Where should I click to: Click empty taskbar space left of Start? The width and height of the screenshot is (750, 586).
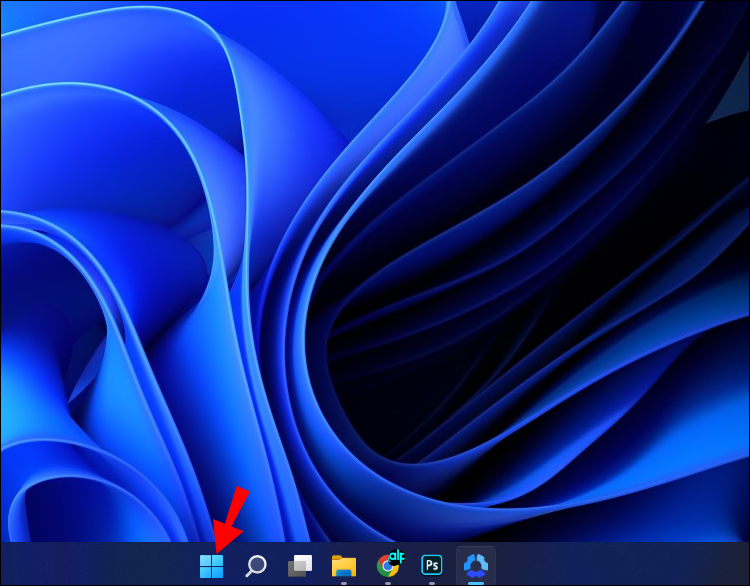(x=100, y=565)
